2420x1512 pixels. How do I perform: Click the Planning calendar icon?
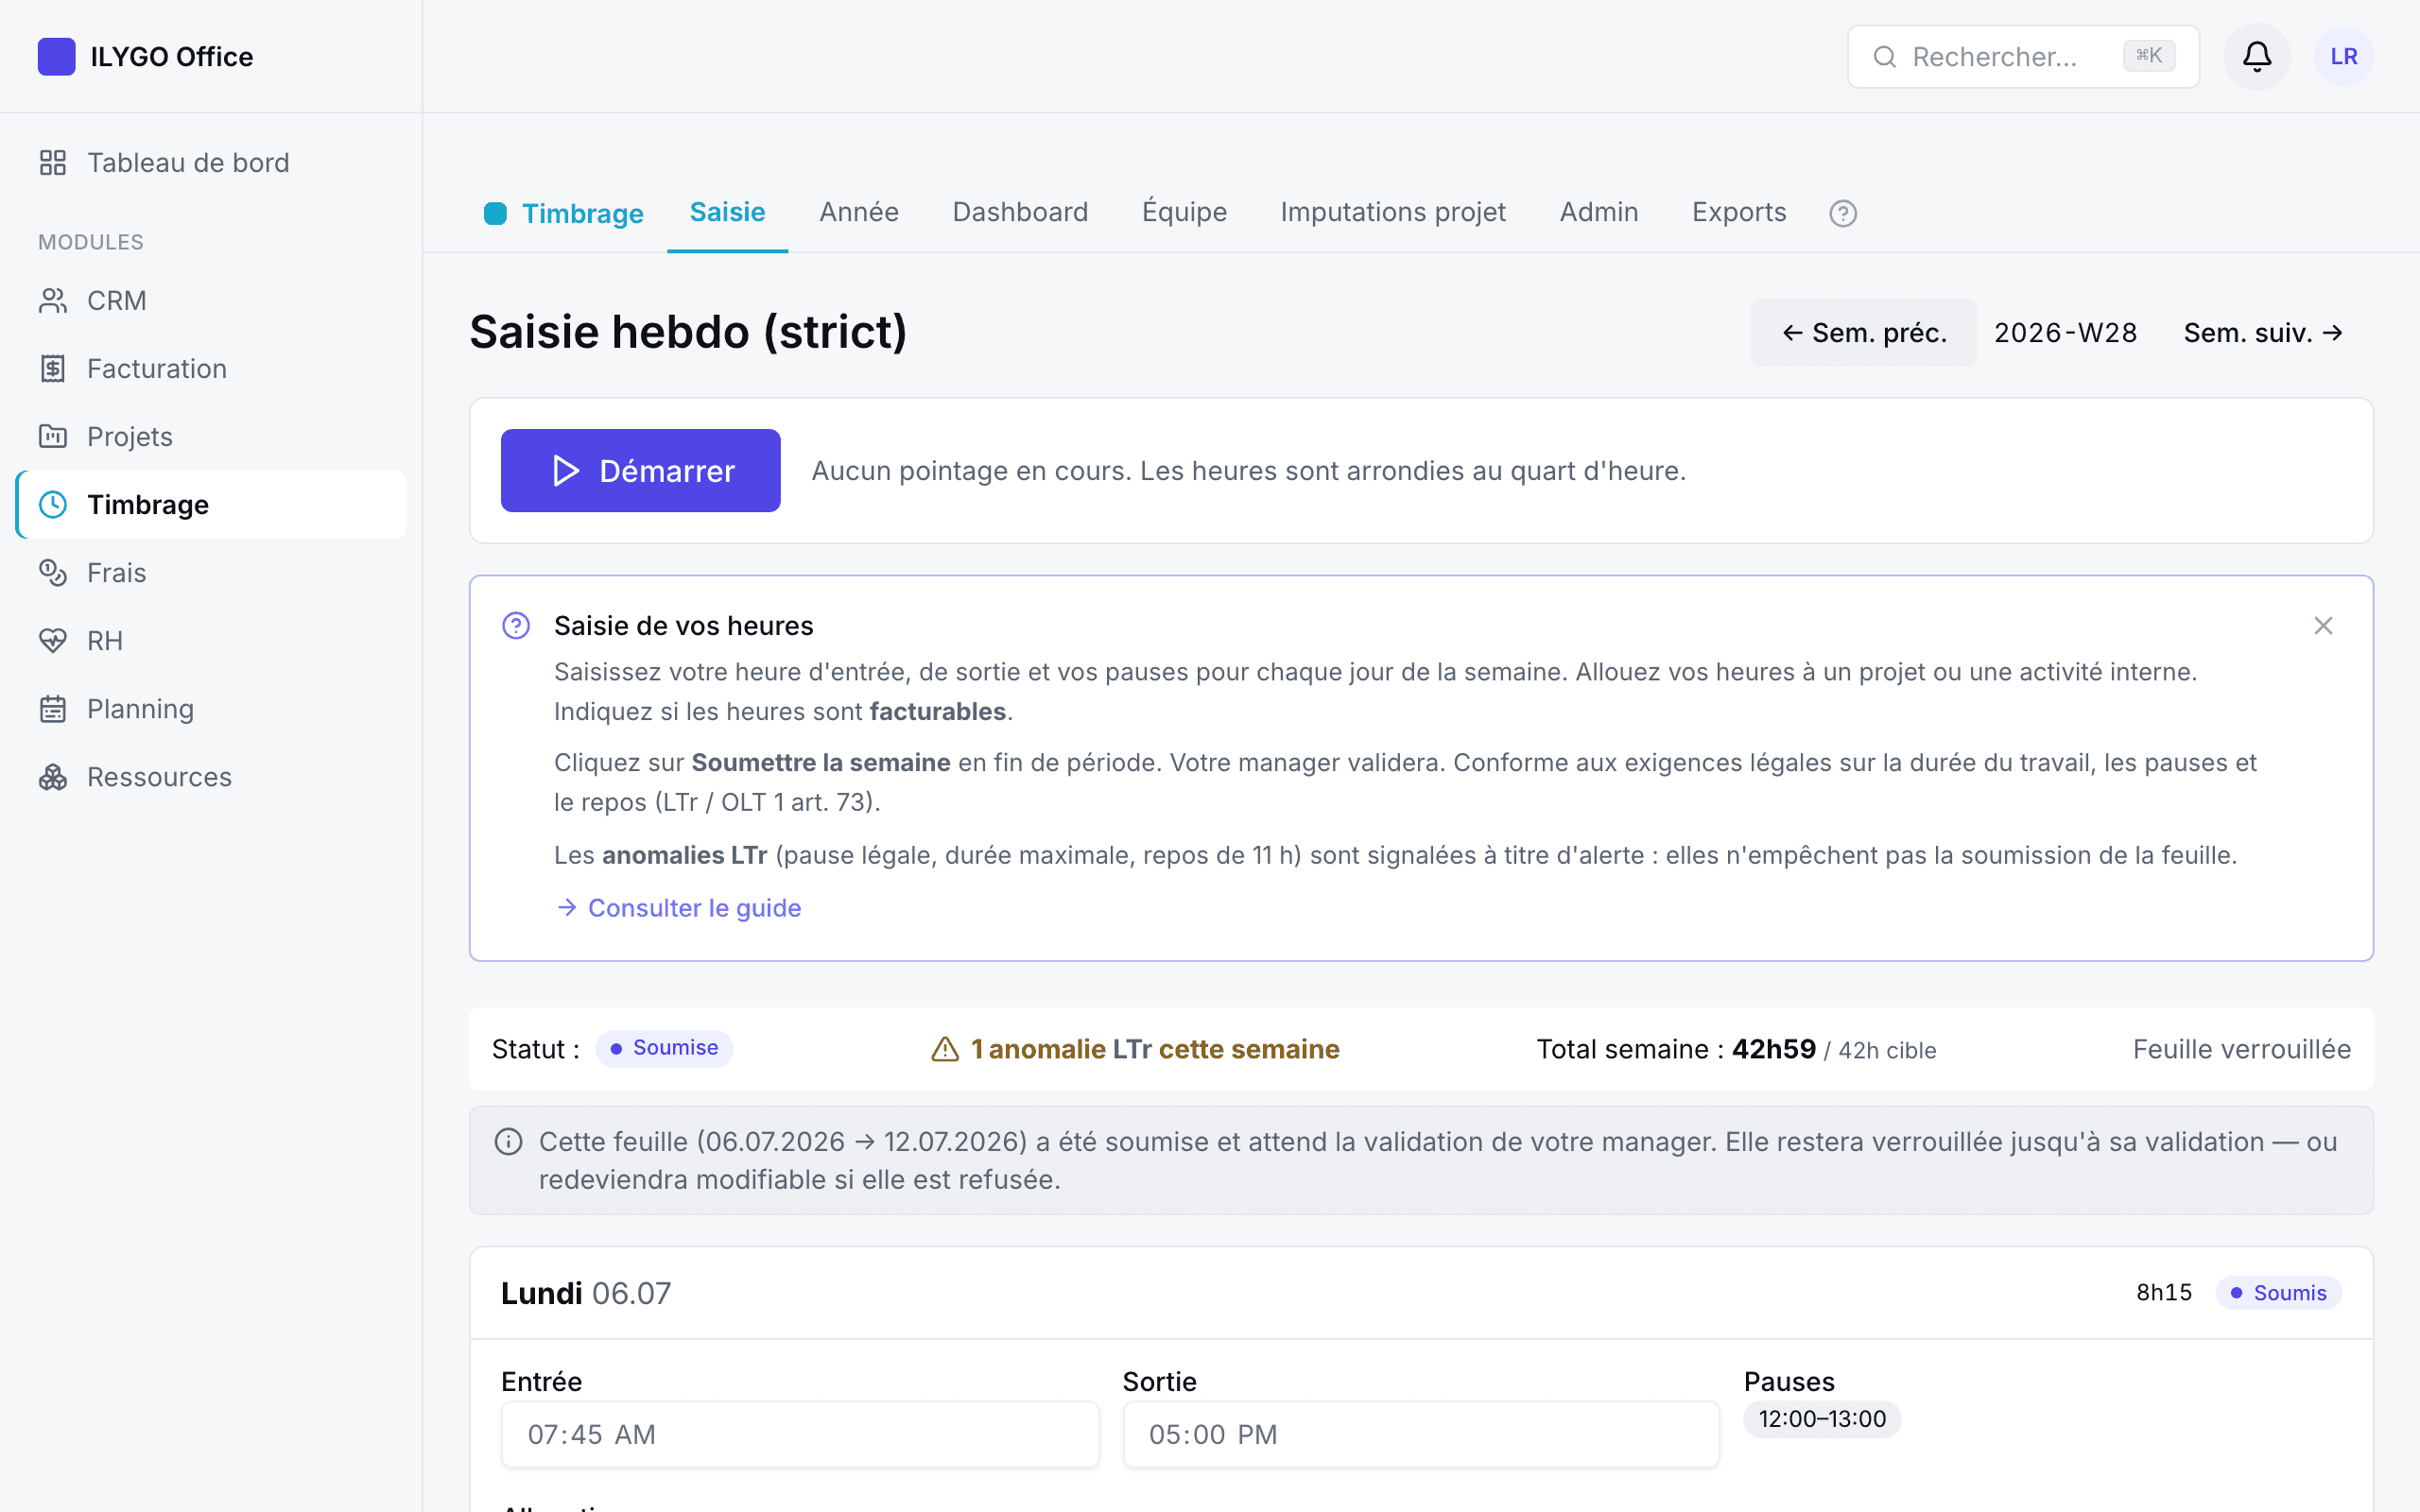53,709
